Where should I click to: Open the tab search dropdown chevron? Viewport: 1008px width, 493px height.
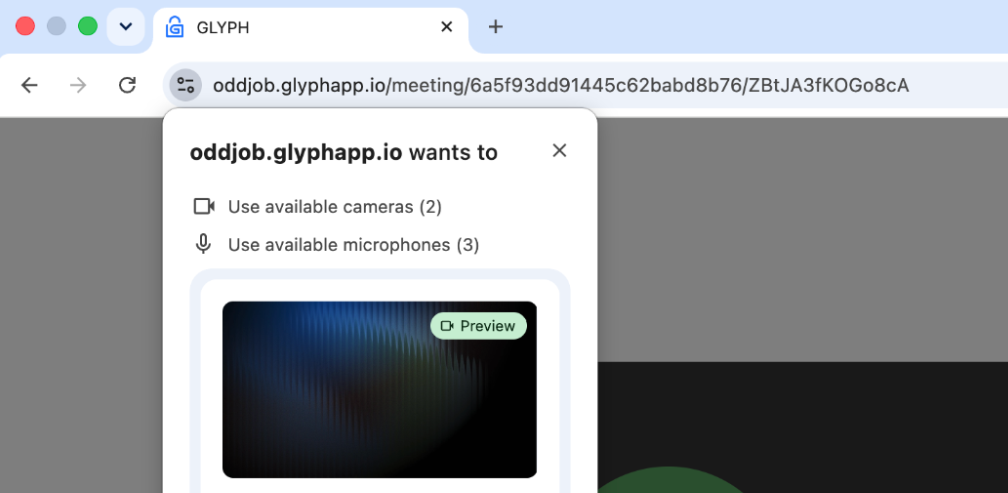(126, 26)
